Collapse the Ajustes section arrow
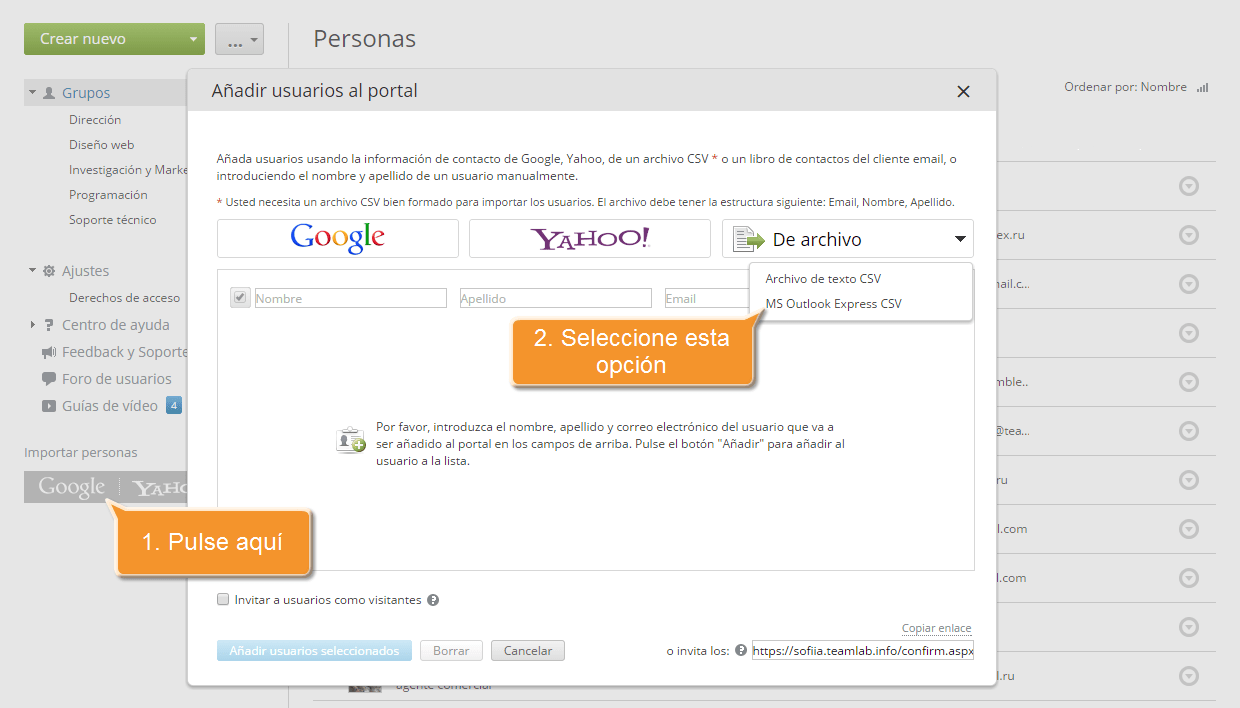This screenshot has height=708, width=1240. (x=32, y=270)
